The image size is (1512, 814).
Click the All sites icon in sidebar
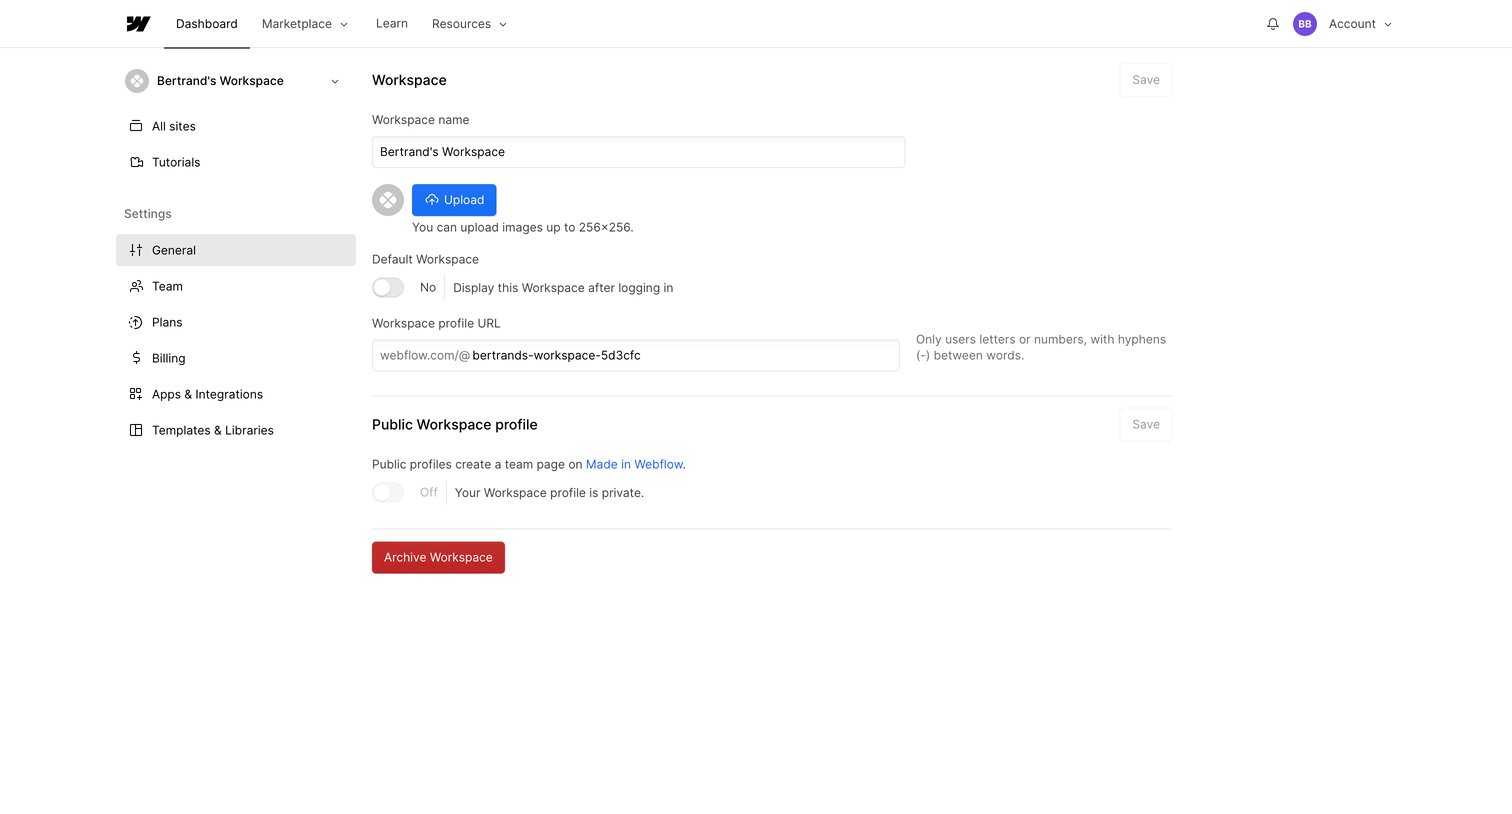pos(136,126)
